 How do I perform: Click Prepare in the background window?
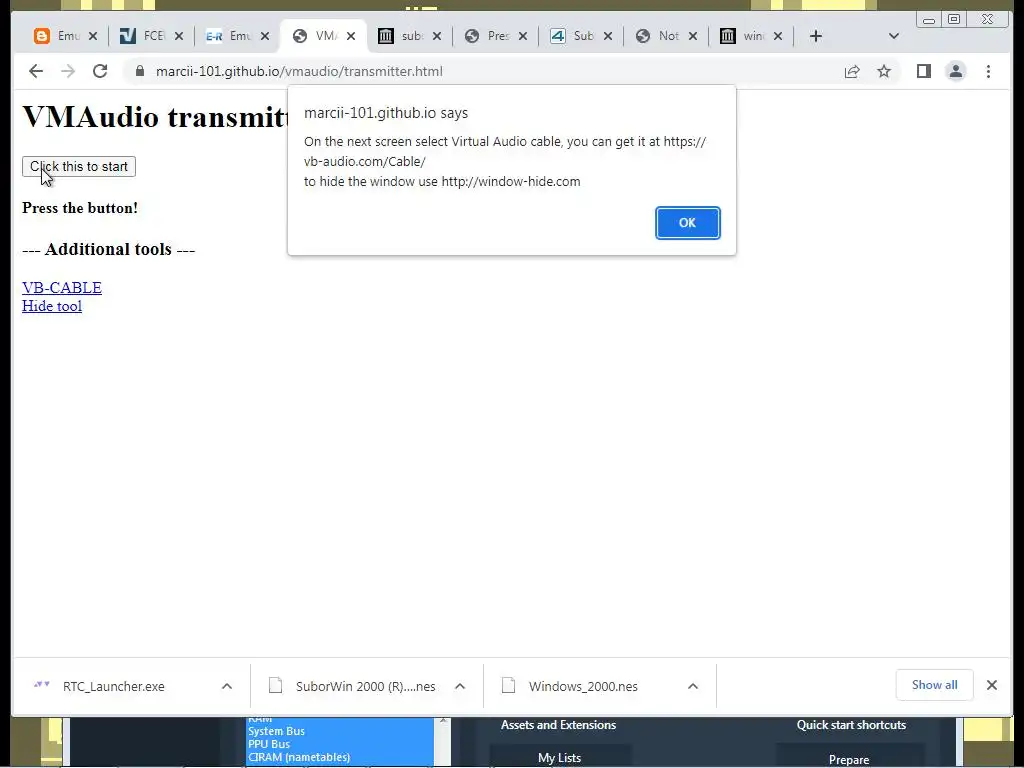pyautogui.click(x=849, y=760)
